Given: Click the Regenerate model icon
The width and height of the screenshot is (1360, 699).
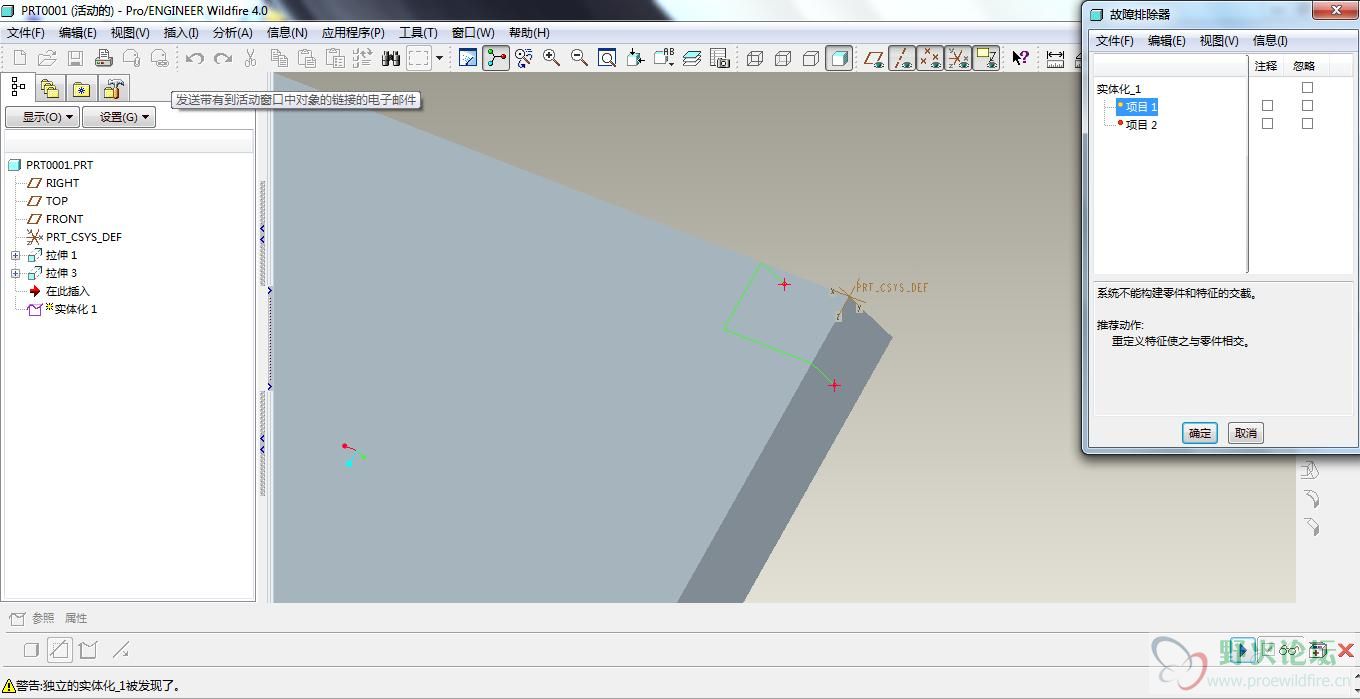Looking at the screenshot, I should point(362,59).
